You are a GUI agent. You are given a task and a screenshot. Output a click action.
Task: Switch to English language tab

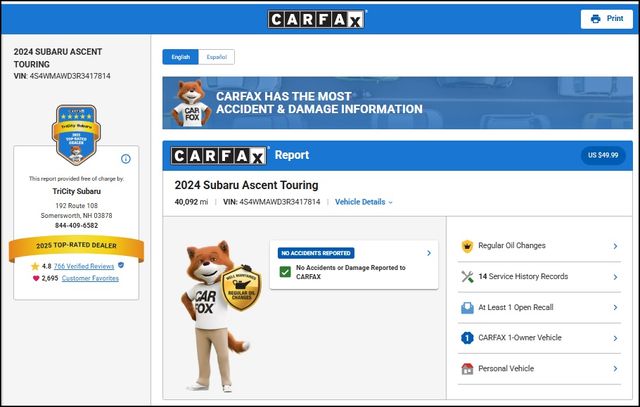pos(180,57)
